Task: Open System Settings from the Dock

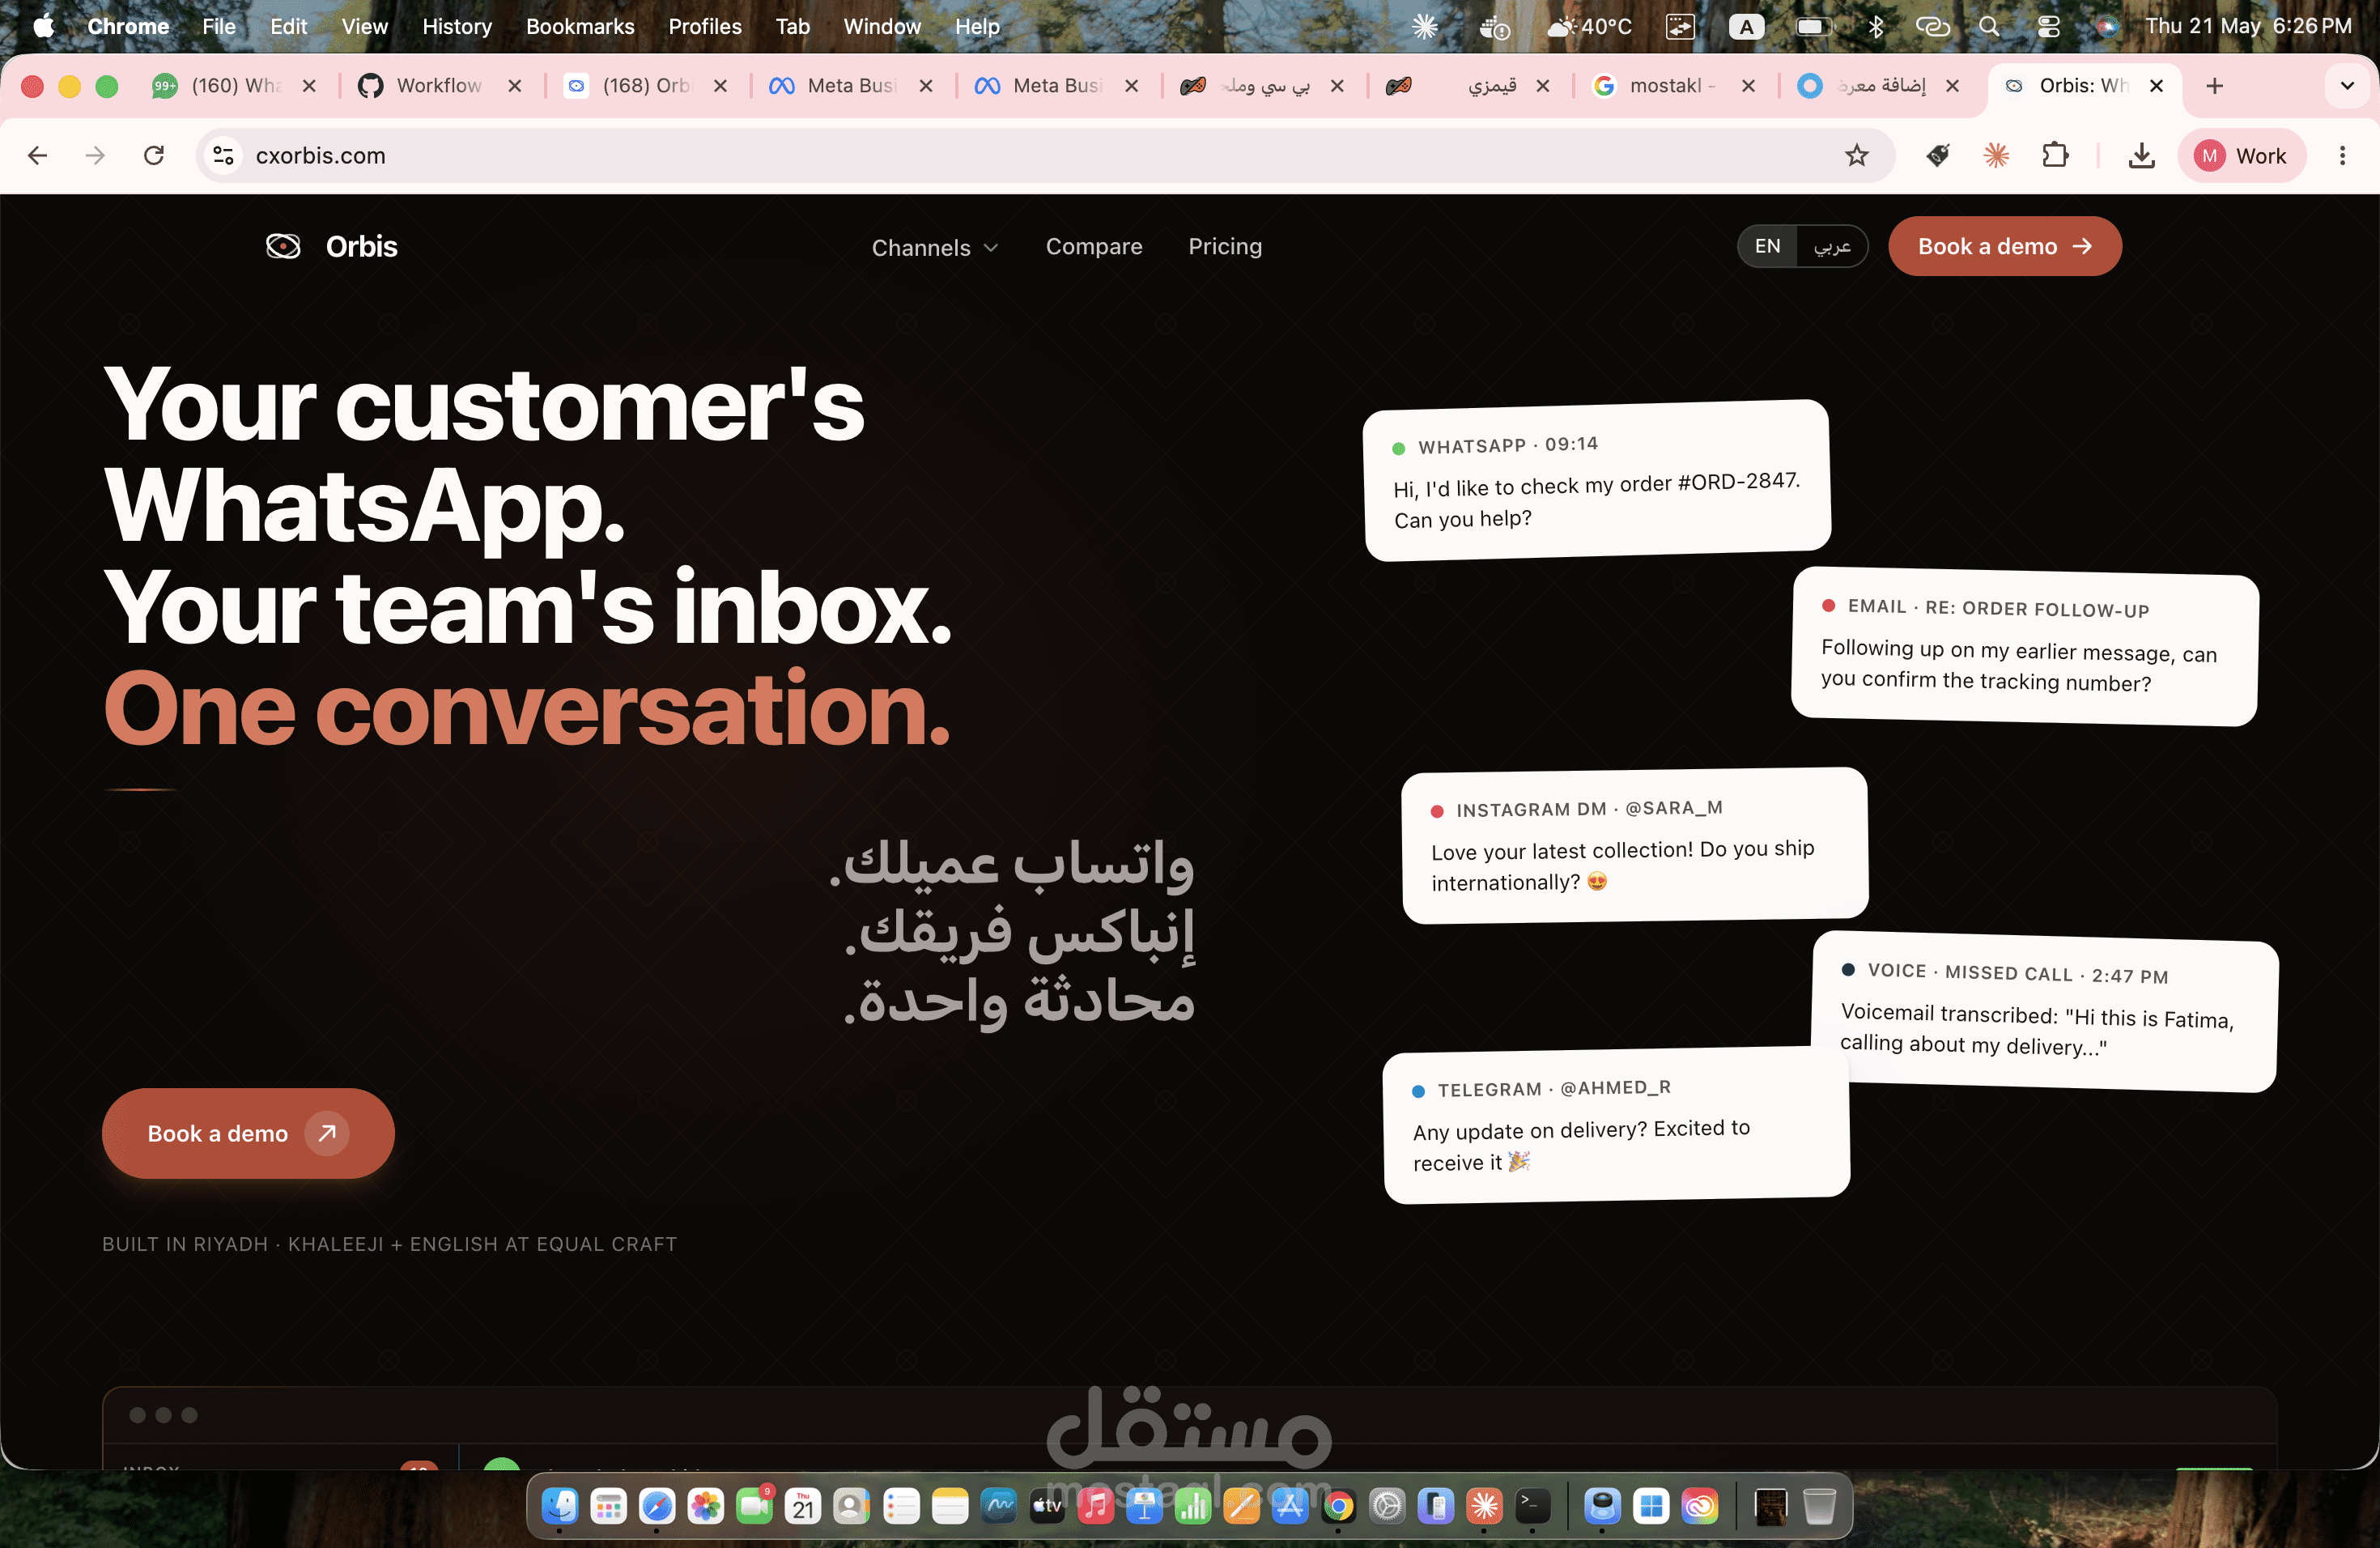Action: point(1386,1505)
